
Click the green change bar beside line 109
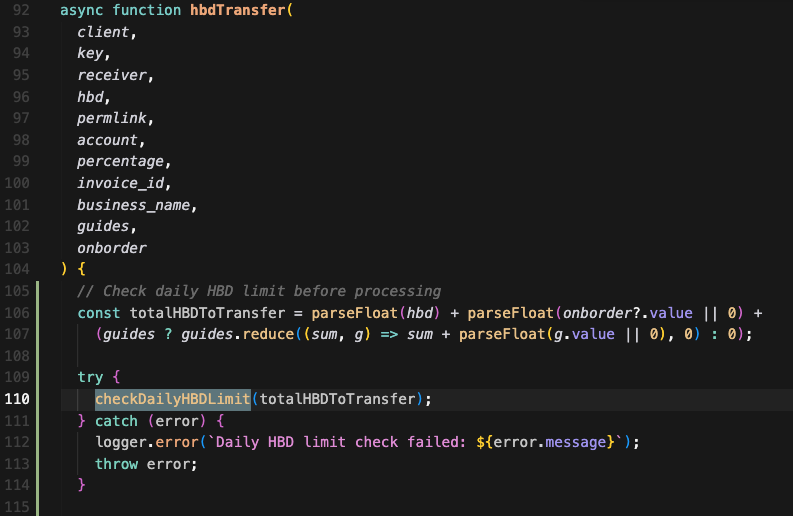coord(38,377)
